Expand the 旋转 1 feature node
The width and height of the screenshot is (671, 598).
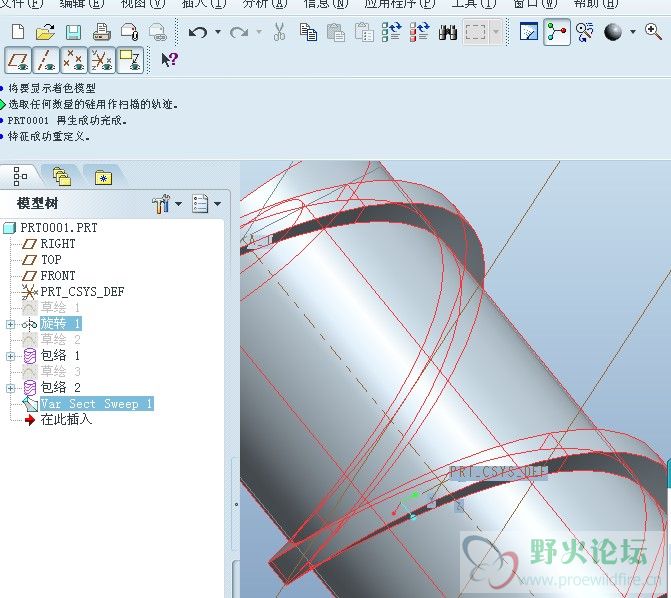click(x=10, y=324)
